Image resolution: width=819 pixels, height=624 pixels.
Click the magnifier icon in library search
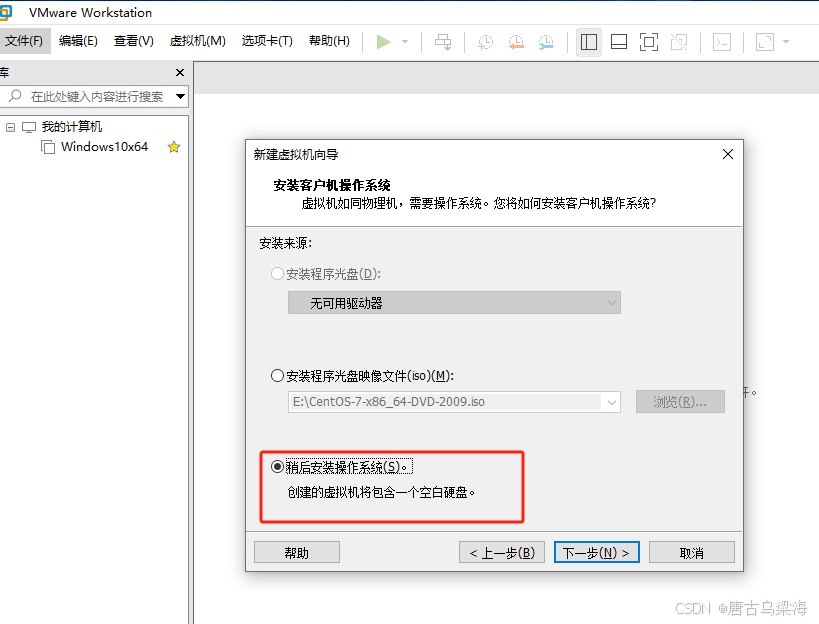(15, 96)
